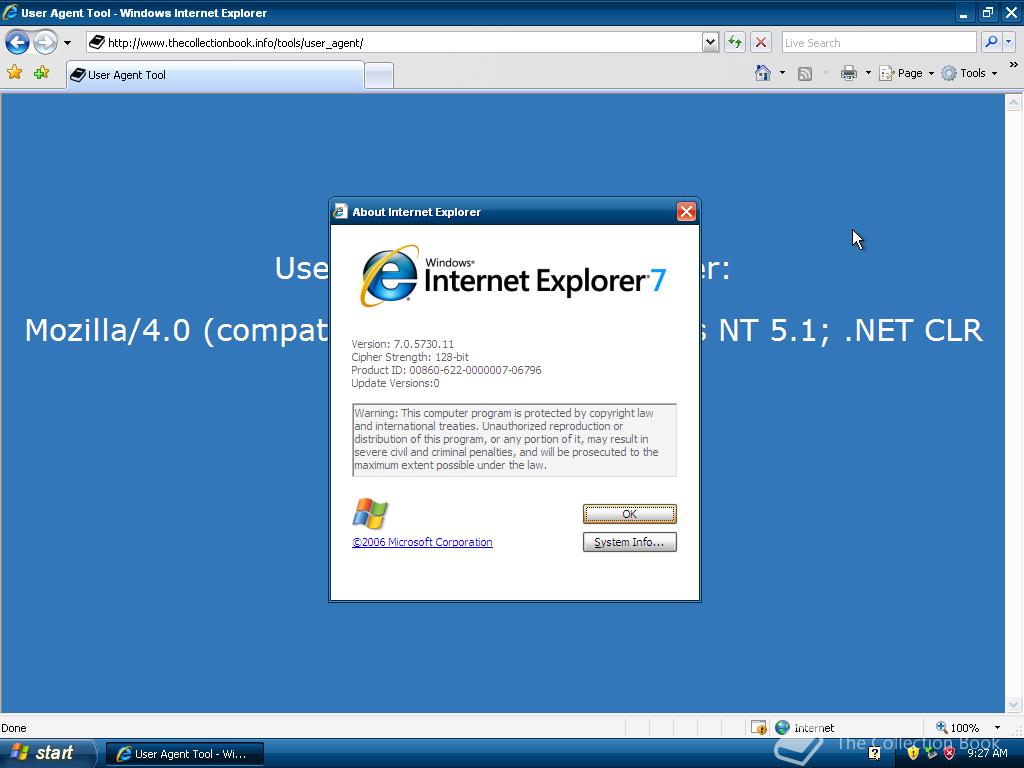1024x768 pixels.
Task: Click the Add to Favorites icon
Action: tap(41, 72)
